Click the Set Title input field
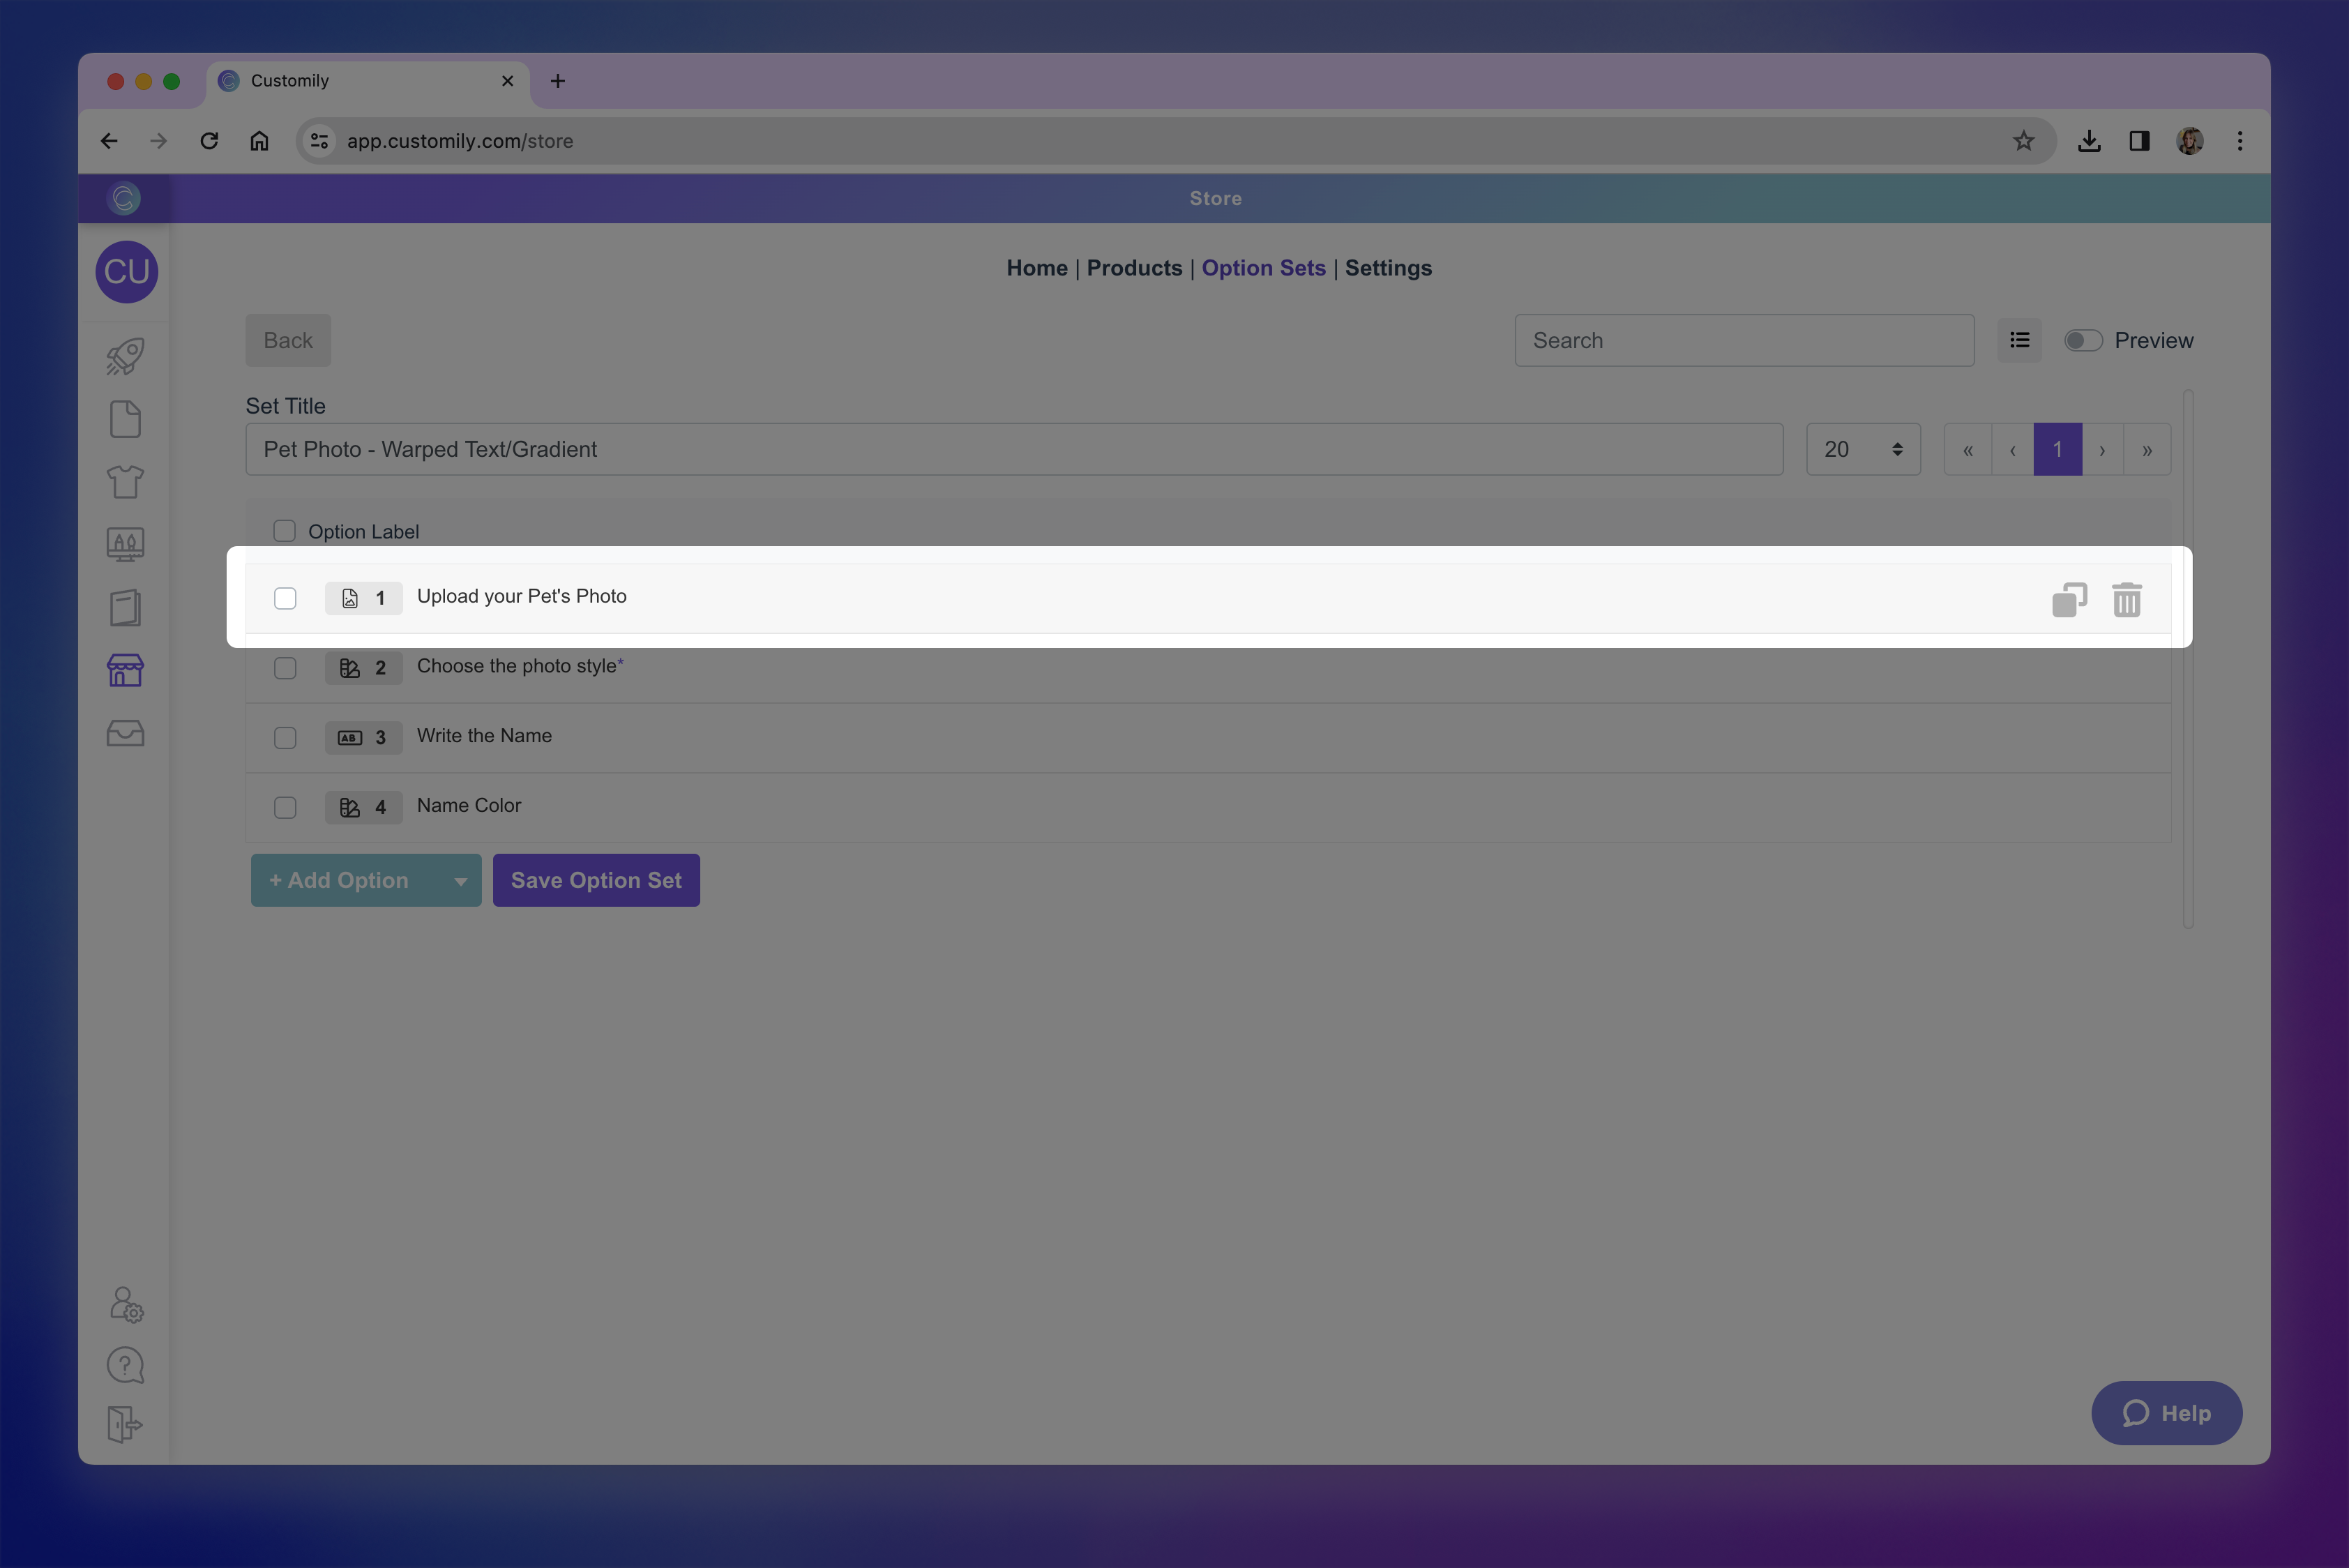The height and width of the screenshot is (1568, 2349). tap(1013, 449)
